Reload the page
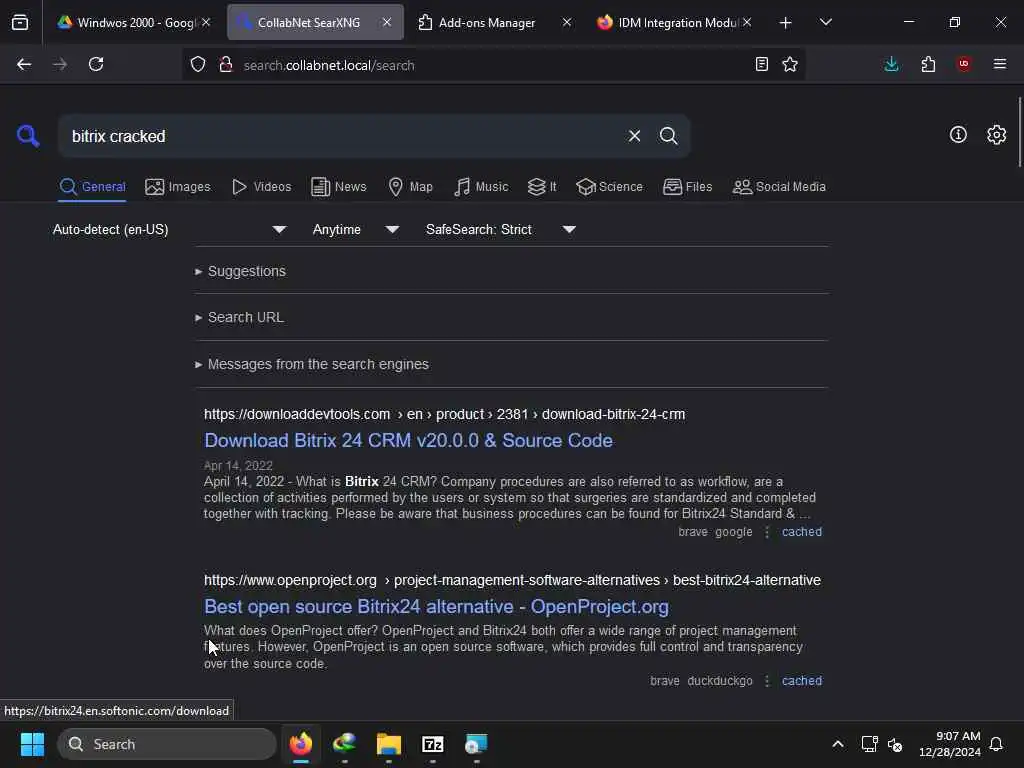This screenshot has width=1024, height=768. coord(96,64)
